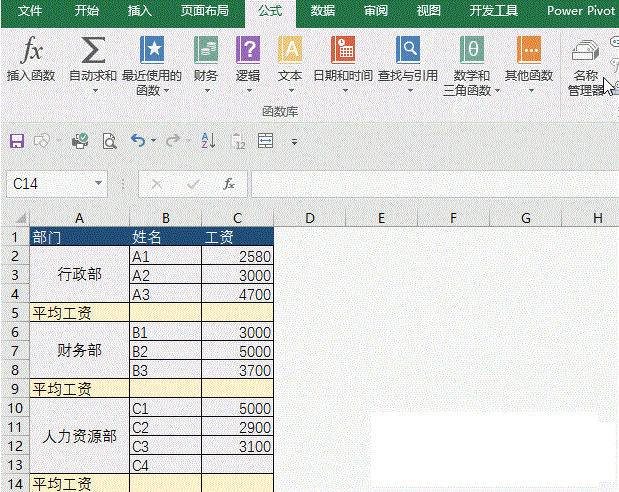Expand the Recently Used functions dropdown arrow
Screen dimensions: 619x492
click(167, 91)
